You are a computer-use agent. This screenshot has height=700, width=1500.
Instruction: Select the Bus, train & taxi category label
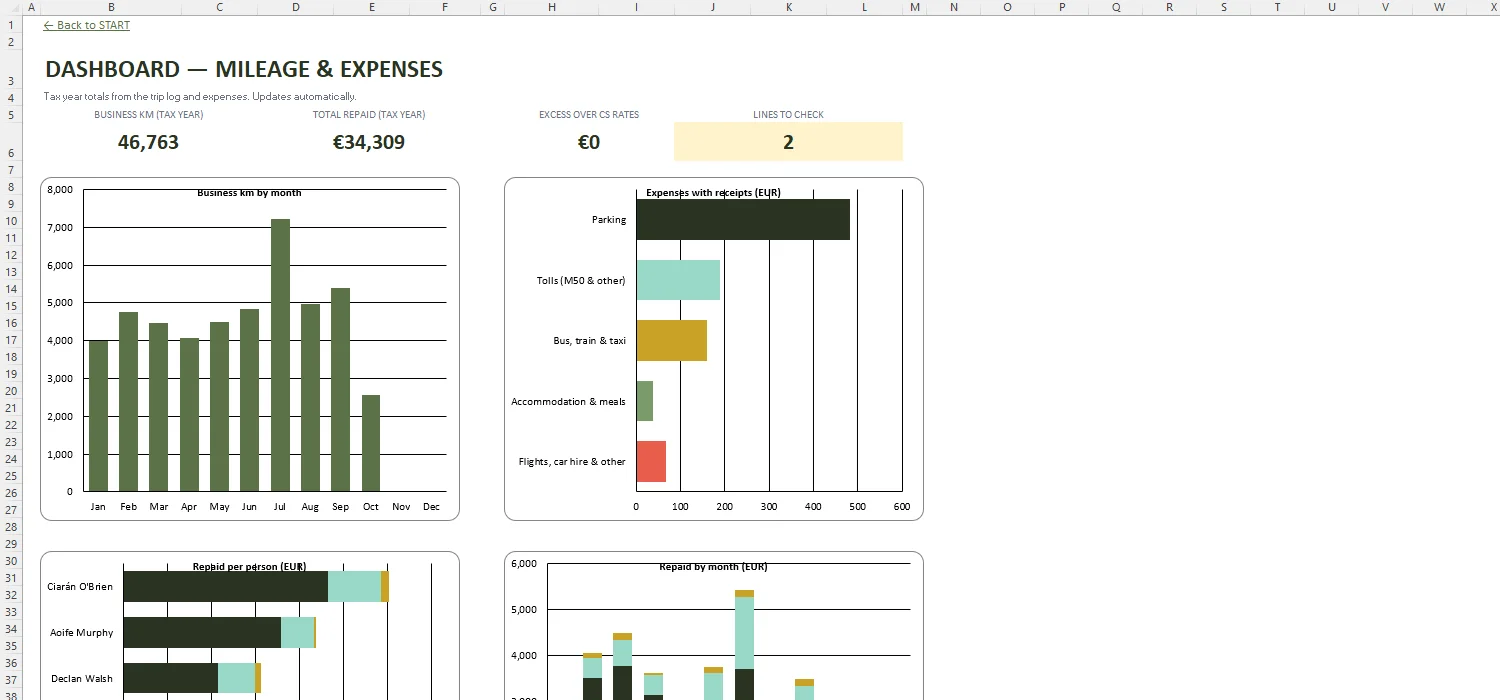[590, 341]
